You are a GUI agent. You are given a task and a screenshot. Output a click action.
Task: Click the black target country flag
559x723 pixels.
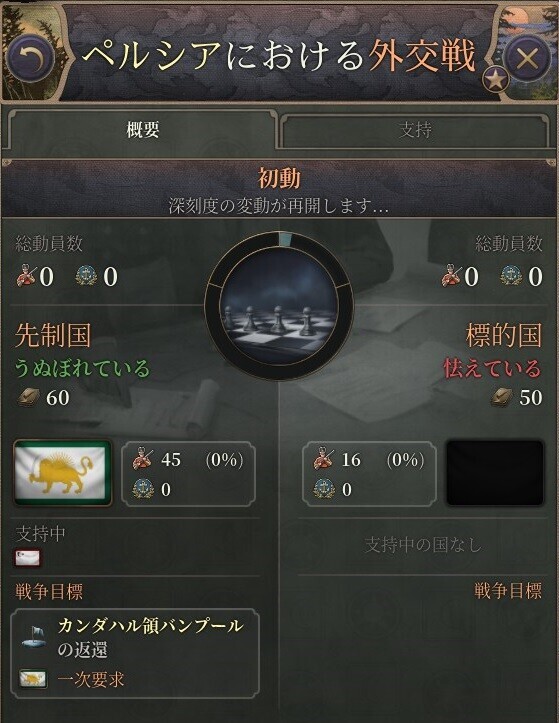(x=495, y=473)
